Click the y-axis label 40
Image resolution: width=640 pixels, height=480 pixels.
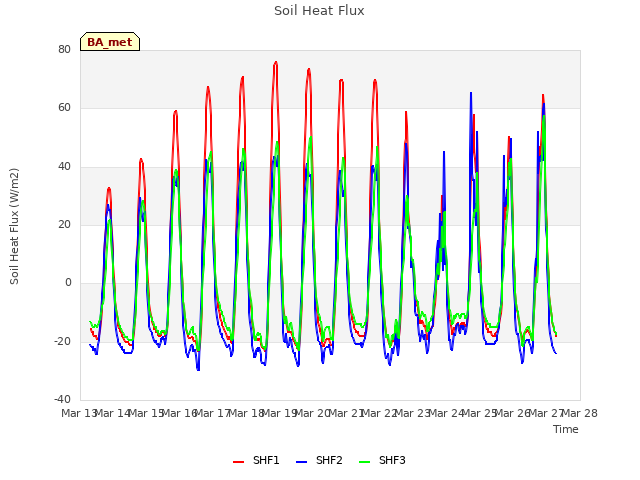point(64,166)
